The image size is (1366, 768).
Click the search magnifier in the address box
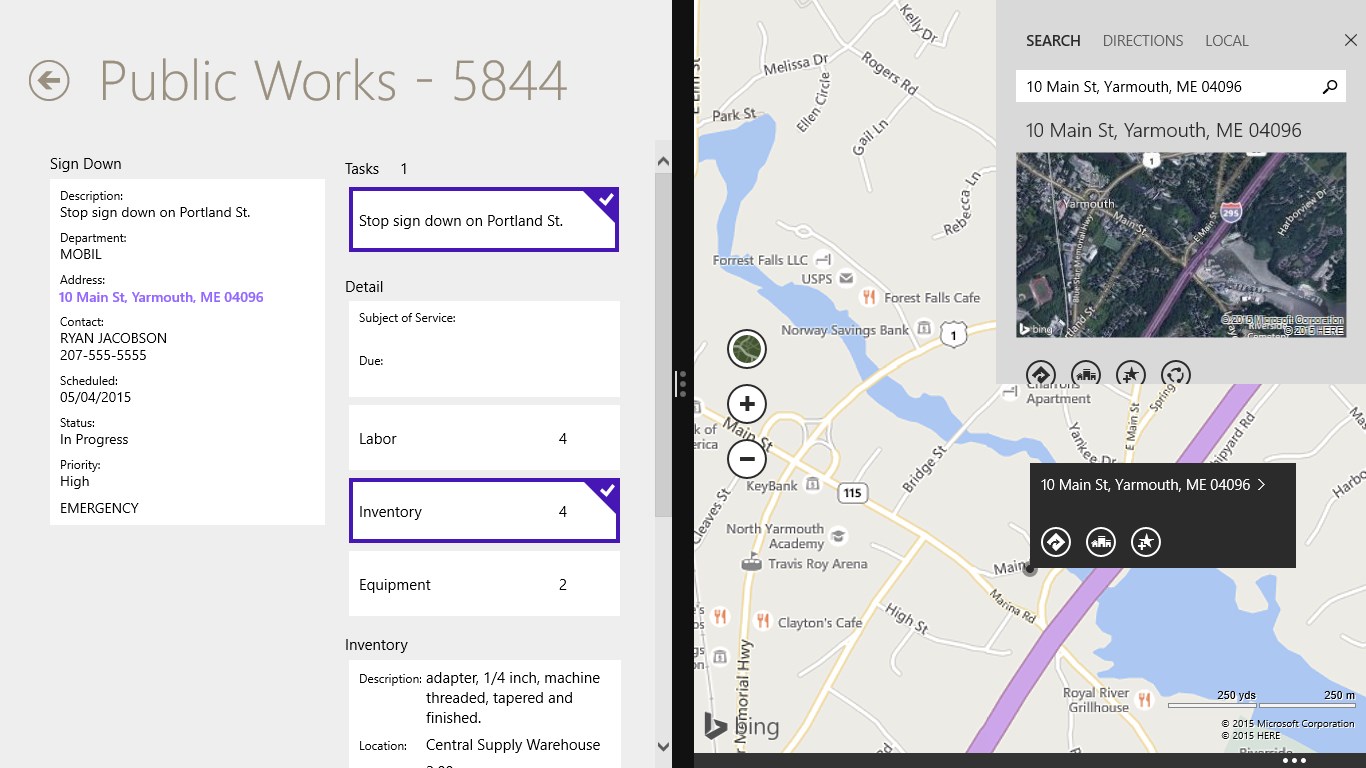(x=1330, y=86)
